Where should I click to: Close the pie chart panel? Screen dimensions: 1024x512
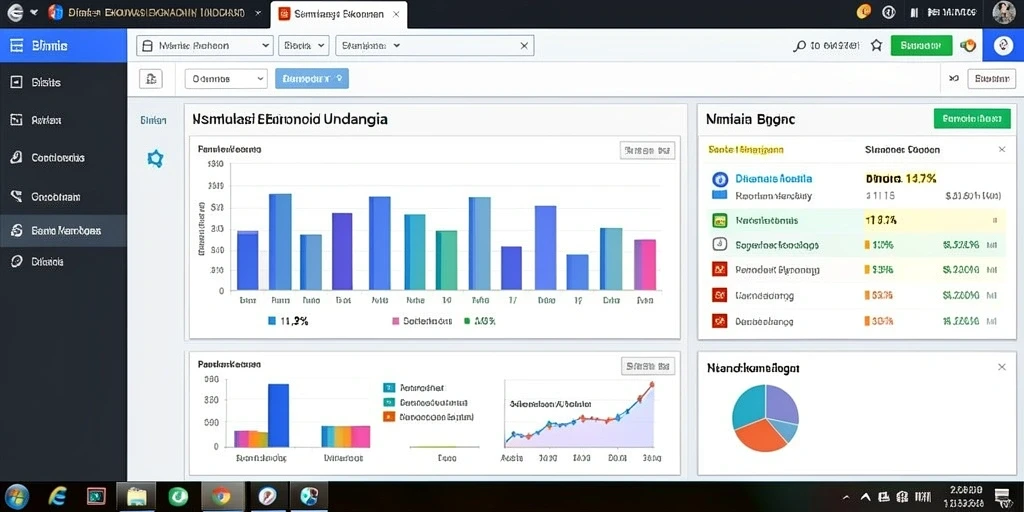tap(1002, 367)
